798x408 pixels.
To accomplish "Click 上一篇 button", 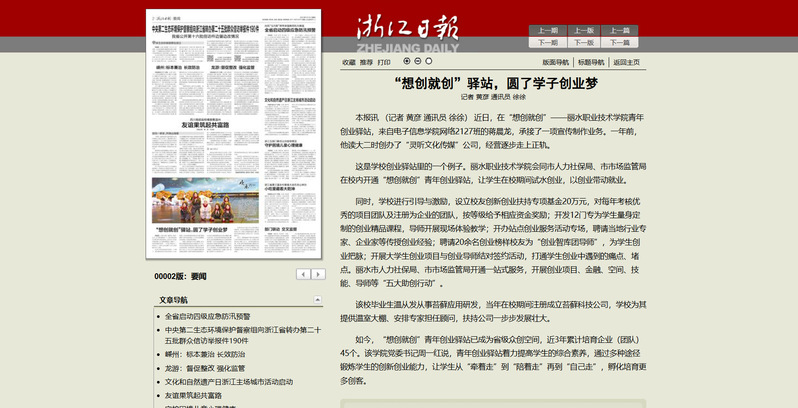I will (619, 31).
